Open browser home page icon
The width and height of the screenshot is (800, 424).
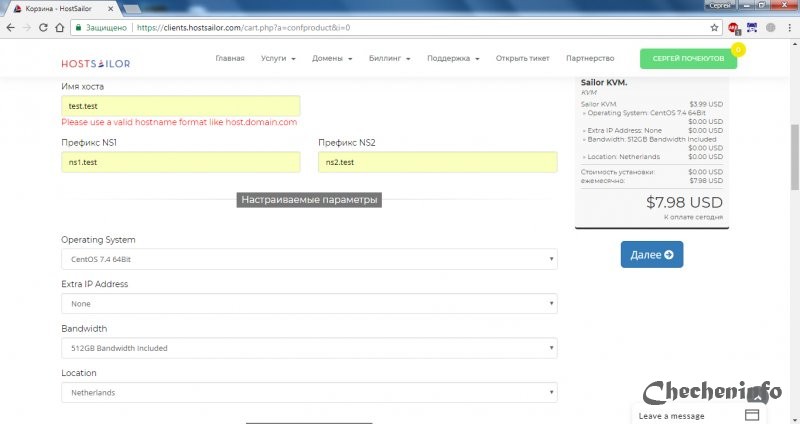[60, 28]
